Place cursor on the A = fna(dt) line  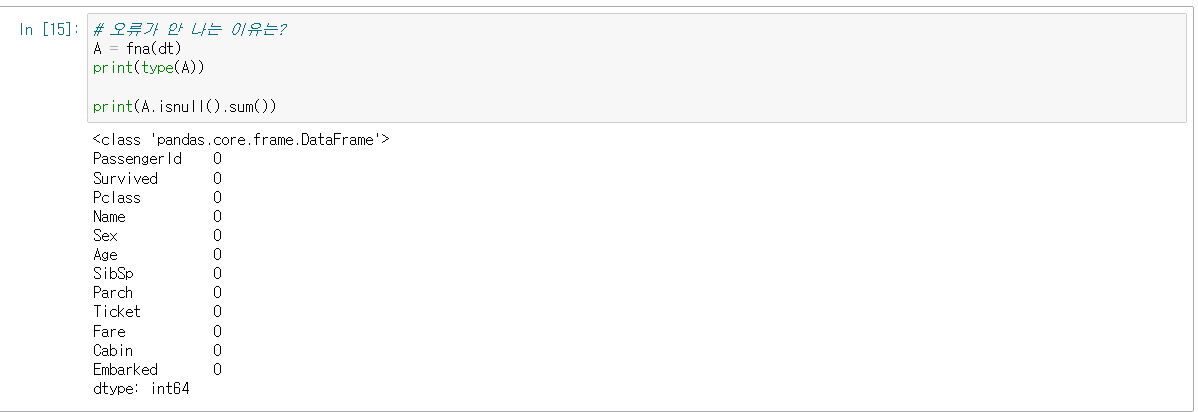[137, 48]
